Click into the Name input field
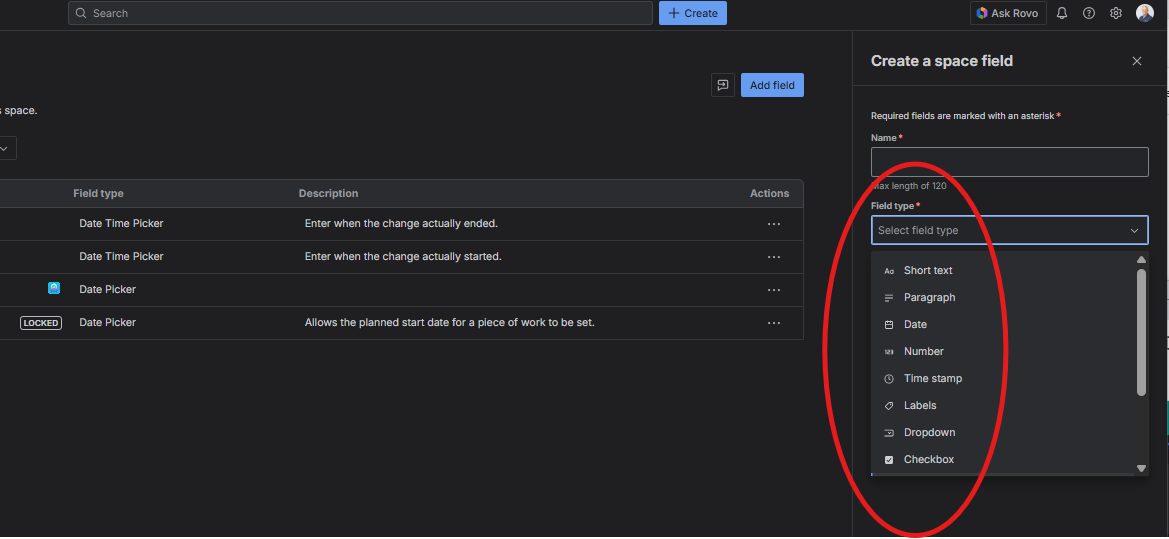Screen dimensions: 1169x539 coord(1009,162)
